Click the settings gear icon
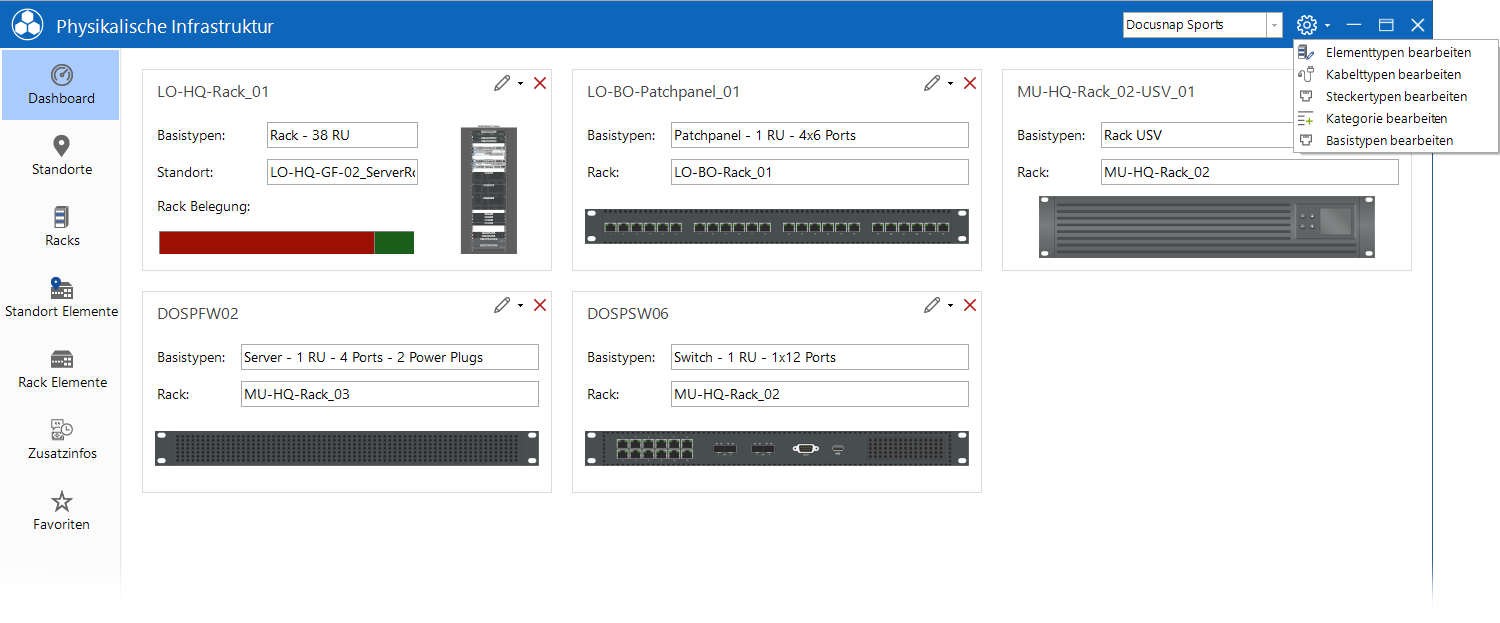This screenshot has height=623, width=1500. pos(1306,25)
